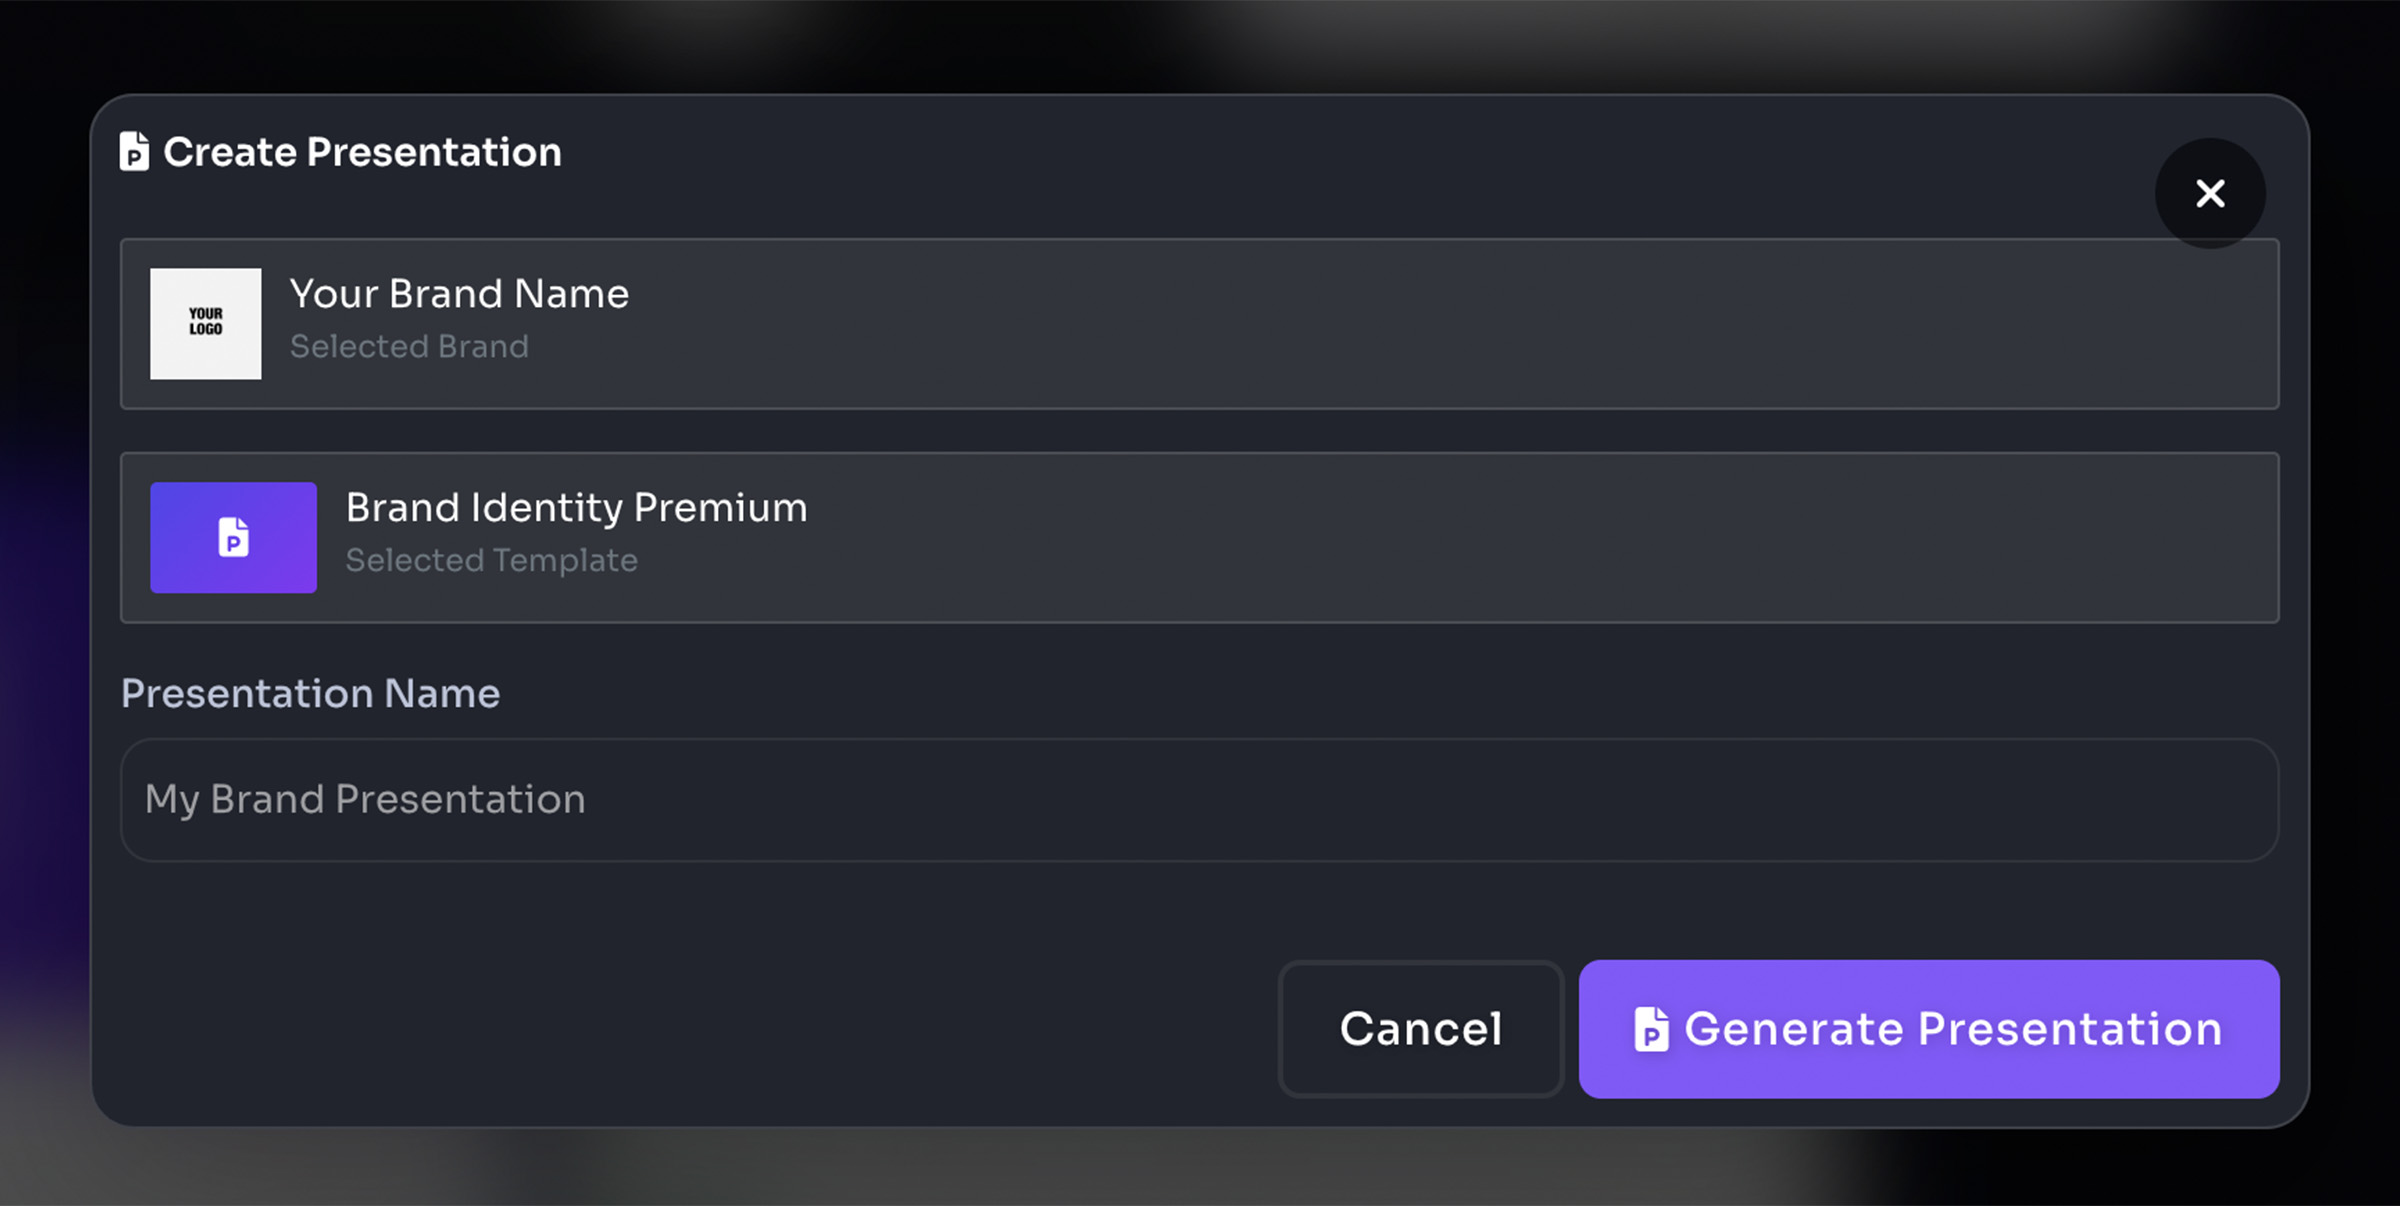Dismiss the dialog with the X button

[x=2210, y=194]
